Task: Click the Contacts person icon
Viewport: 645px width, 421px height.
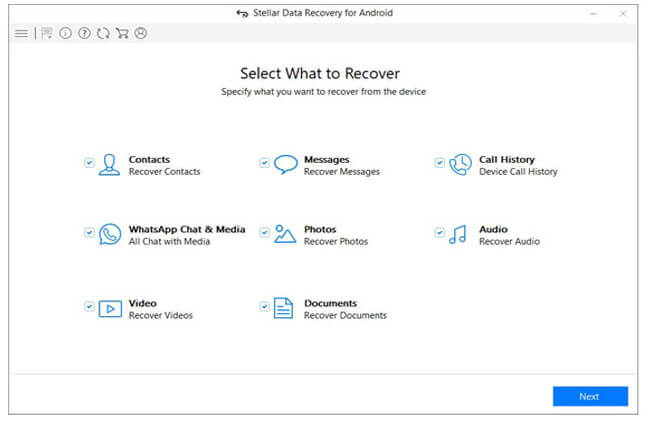Action: [109, 165]
